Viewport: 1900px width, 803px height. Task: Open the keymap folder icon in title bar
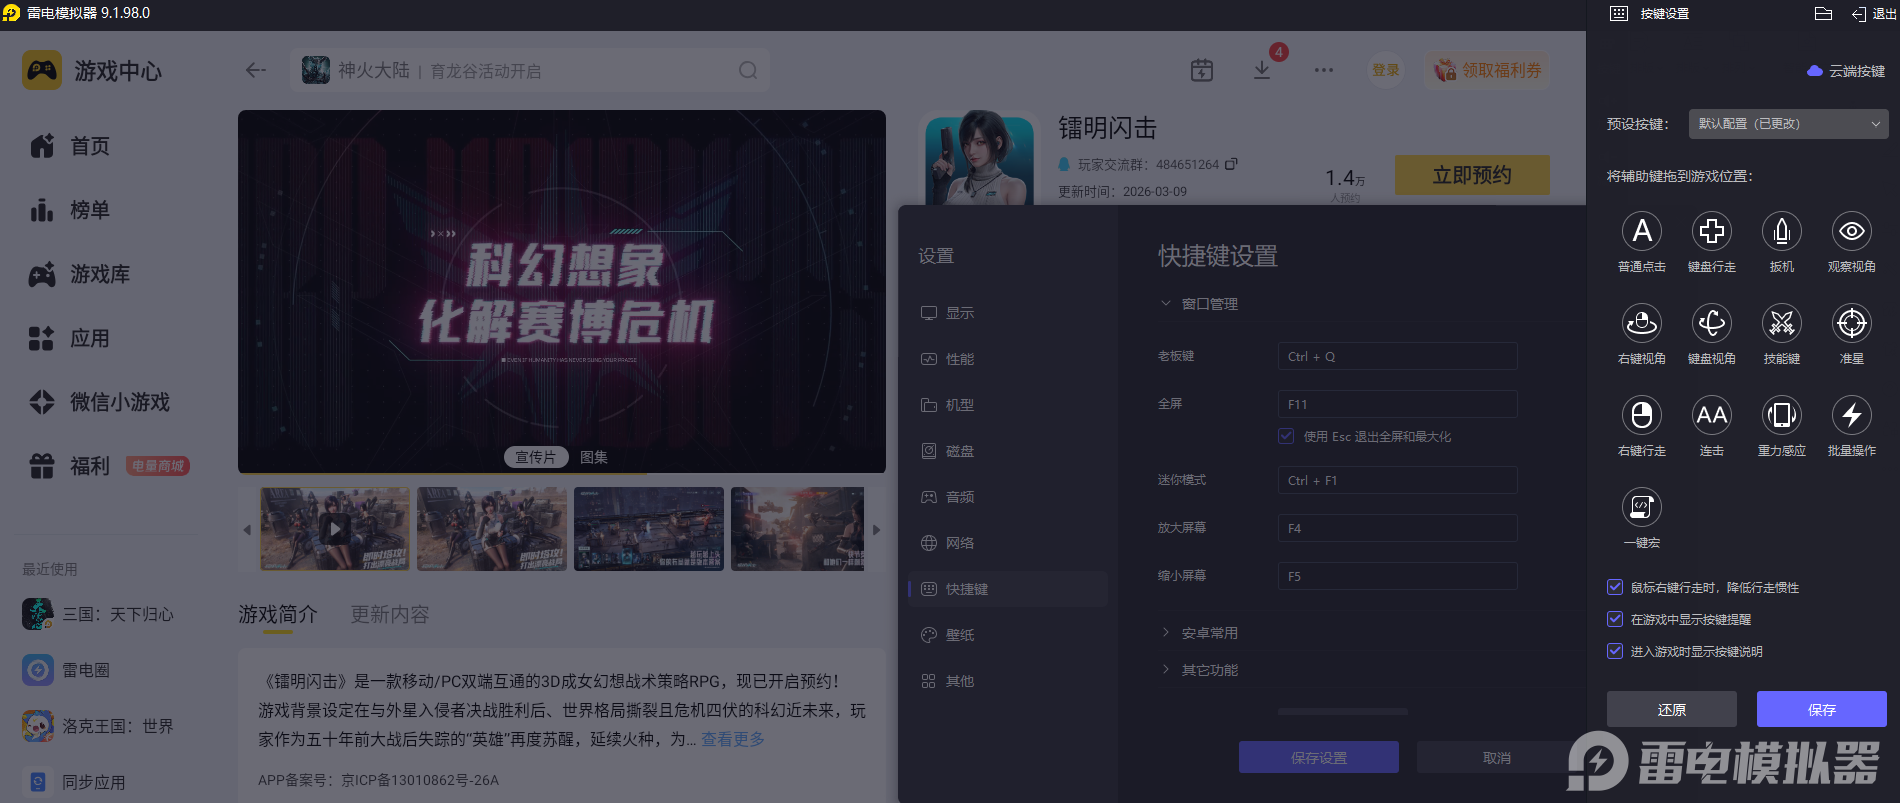[x=1823, y=14]
